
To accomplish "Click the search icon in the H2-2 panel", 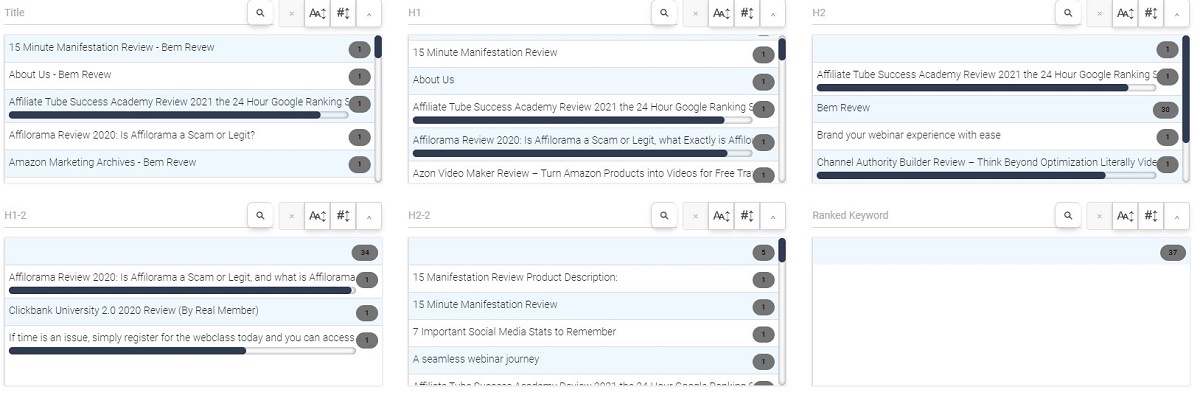I will [x=664, y=215].
